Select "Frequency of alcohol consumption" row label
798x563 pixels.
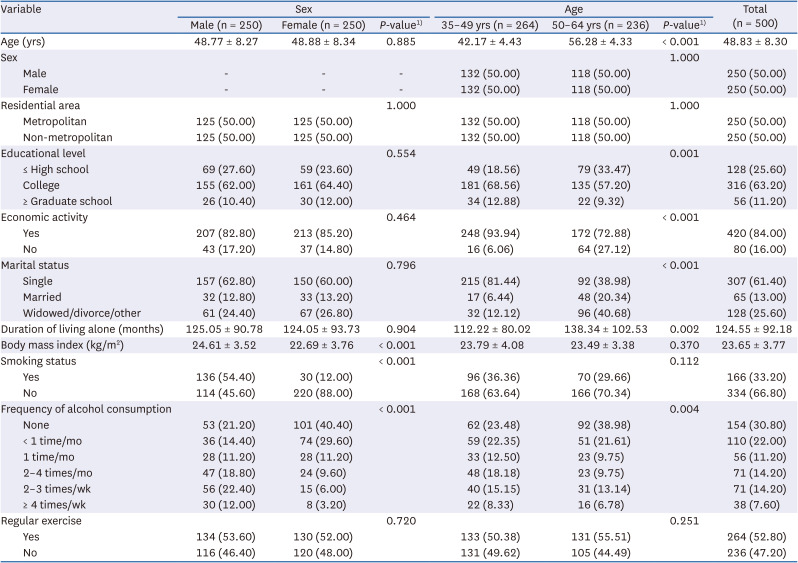(x=86, y=410)
